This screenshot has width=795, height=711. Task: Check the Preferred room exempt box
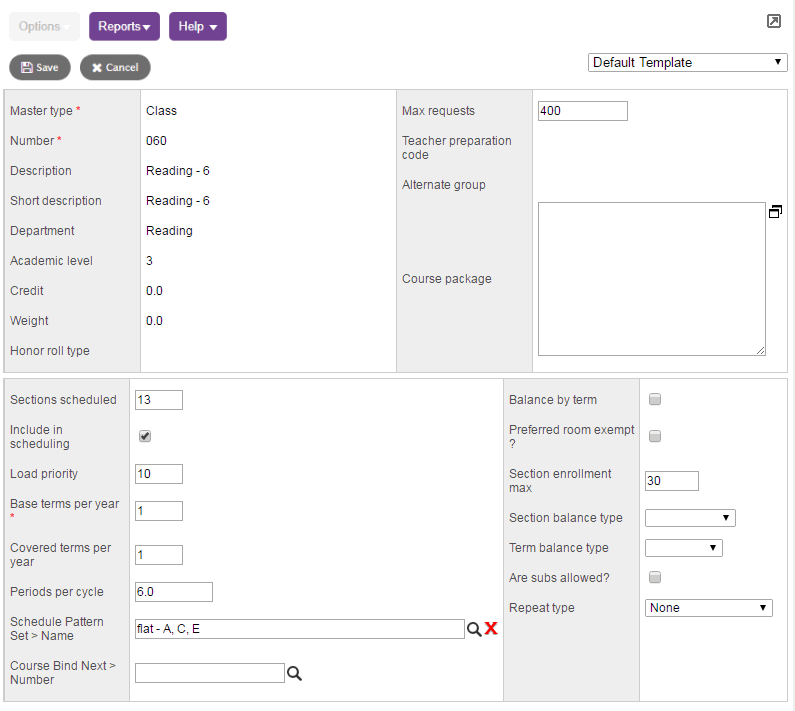(x=655, y=437)
